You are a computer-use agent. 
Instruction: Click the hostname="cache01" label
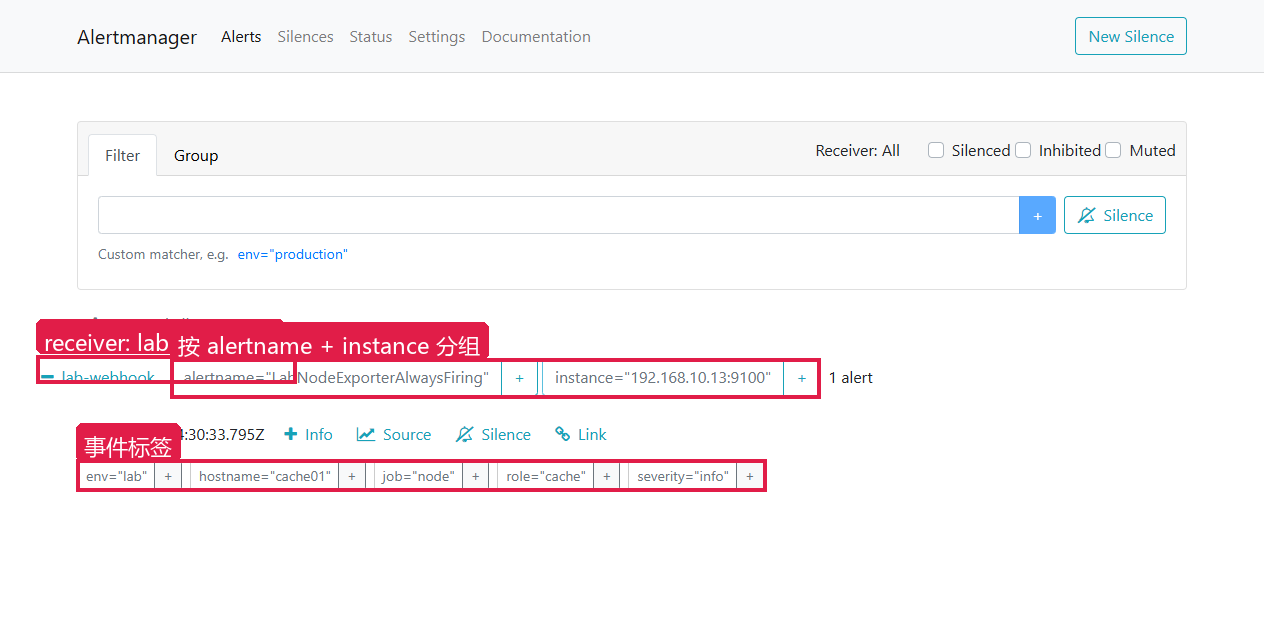click(264, 476)
